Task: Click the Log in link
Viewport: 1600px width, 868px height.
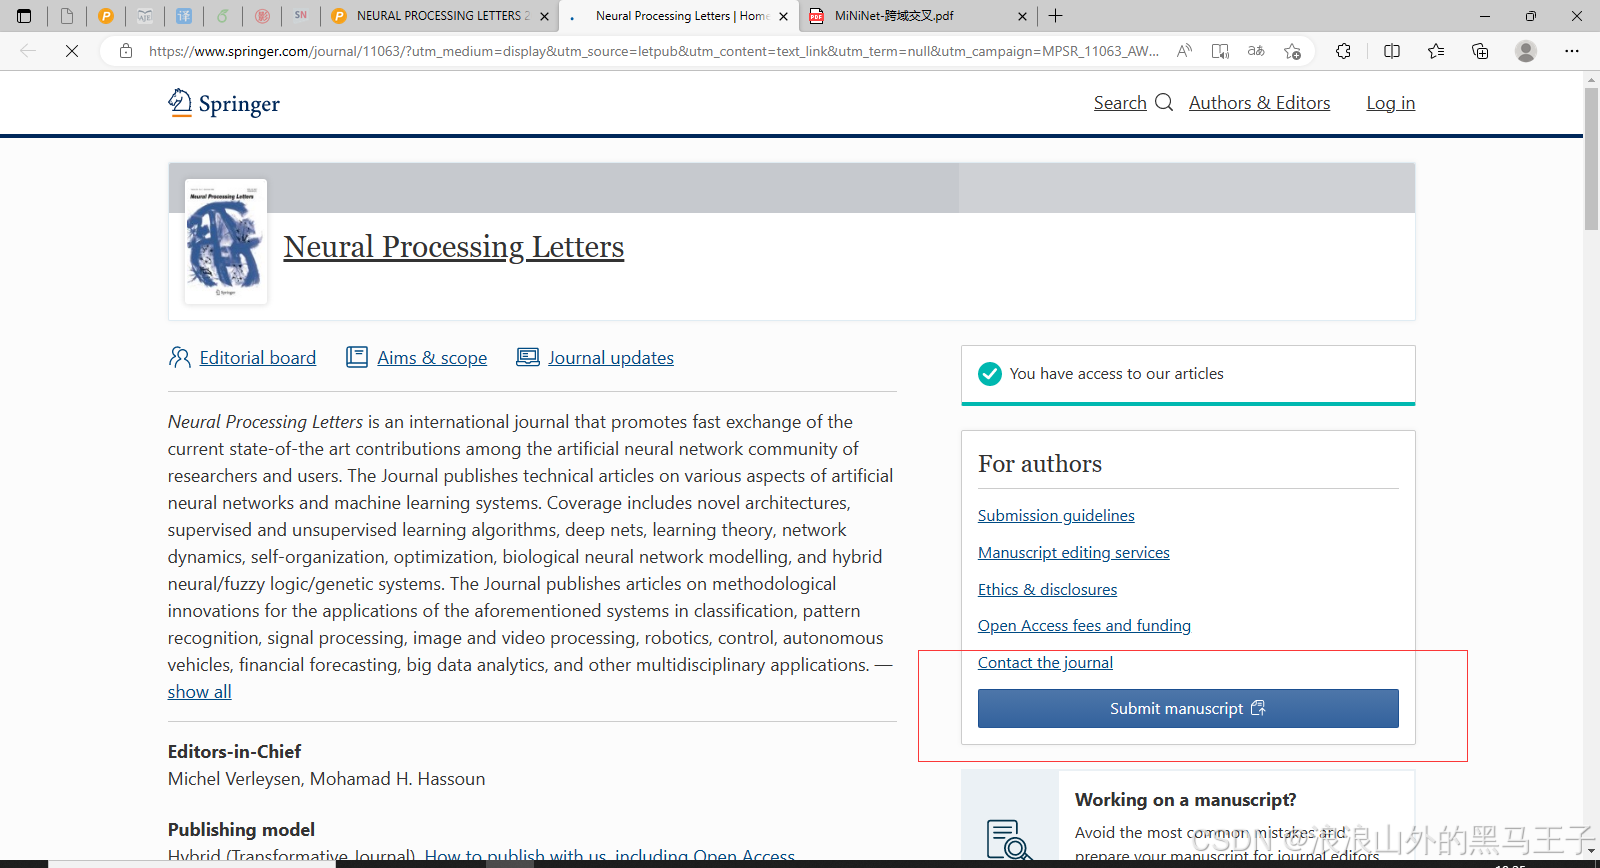Action: 1391,103
